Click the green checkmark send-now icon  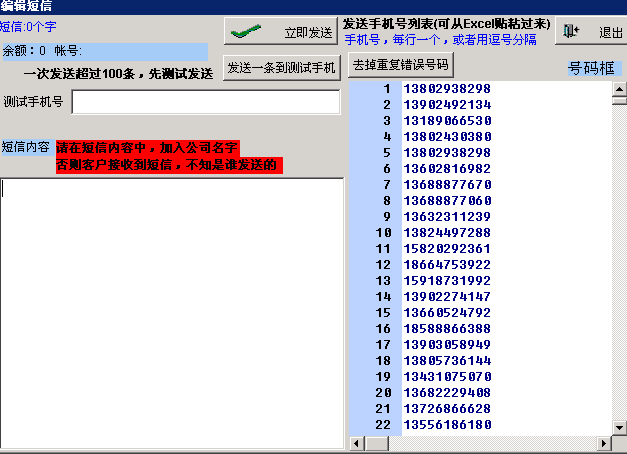tap(246, 32)
